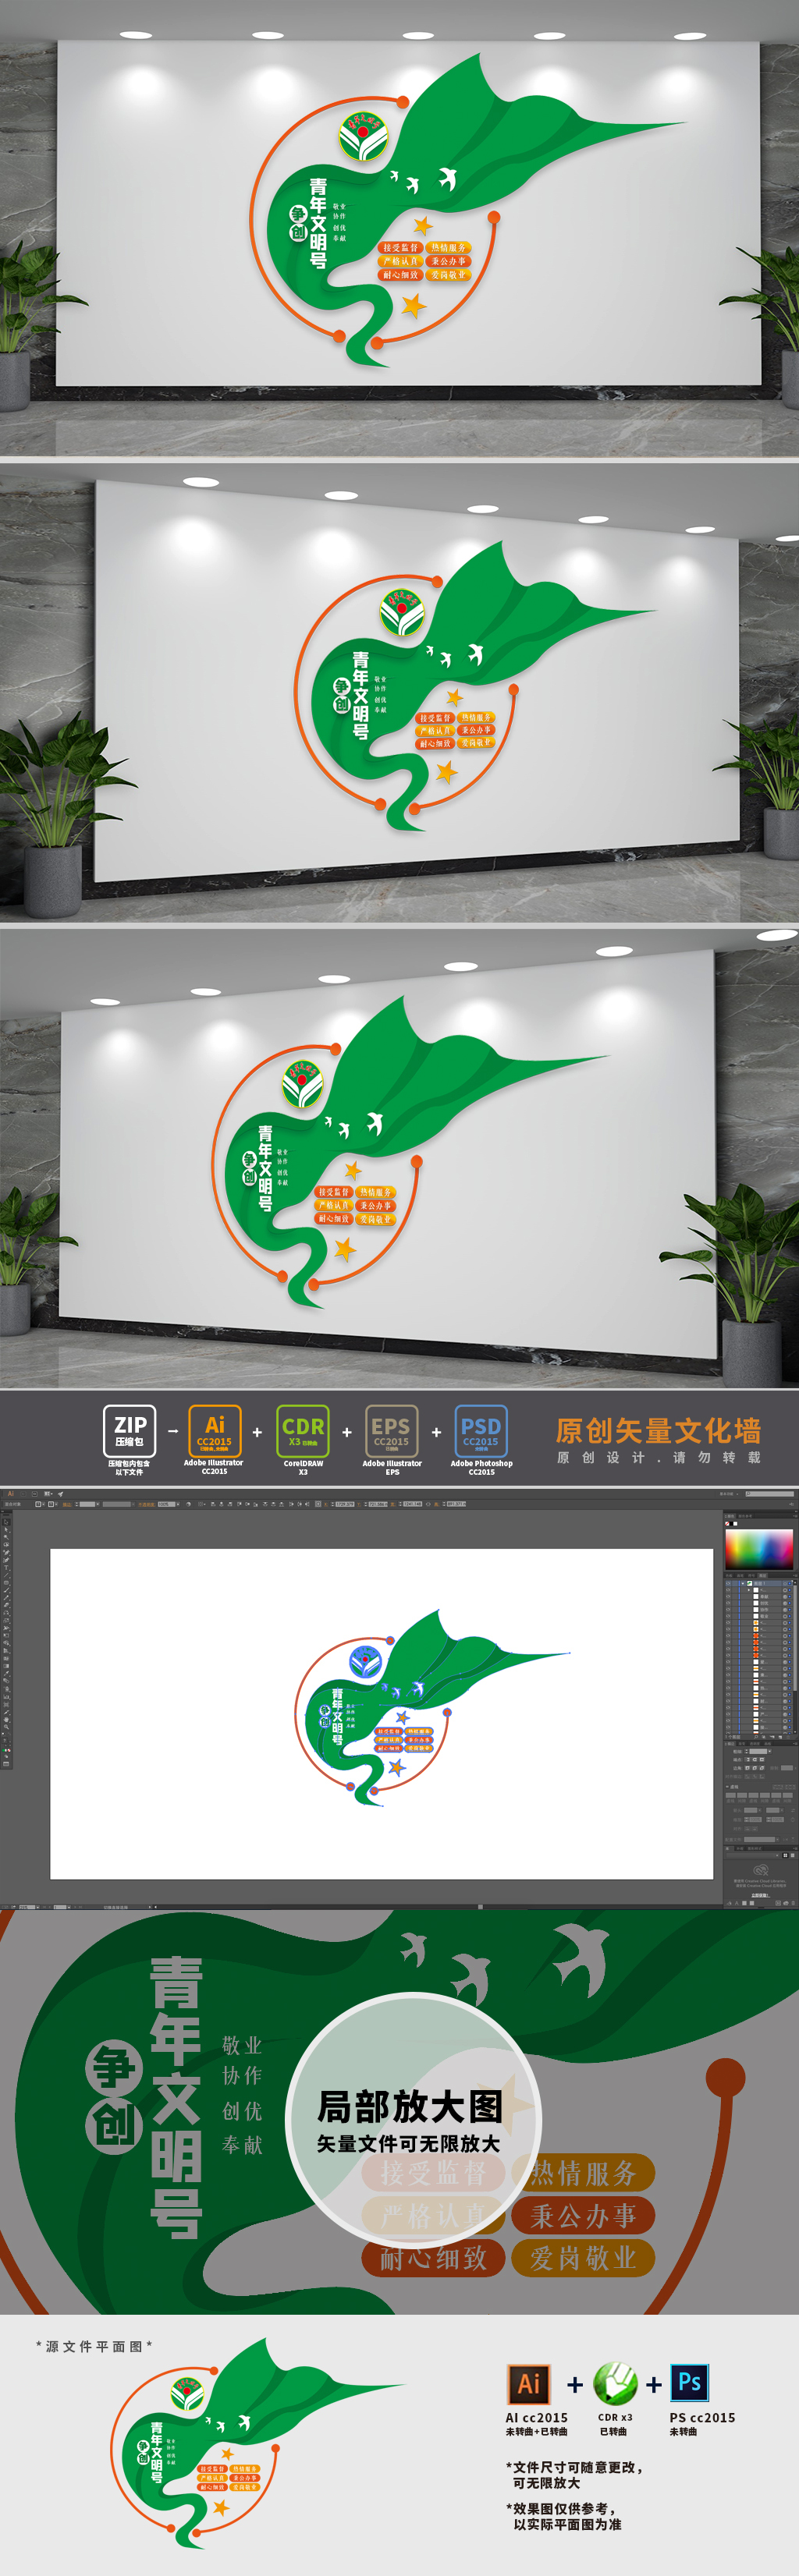Screen dimensions: 799x2576
Task: Click the green CDR X3 format badge
Action: coord(303,1431)
